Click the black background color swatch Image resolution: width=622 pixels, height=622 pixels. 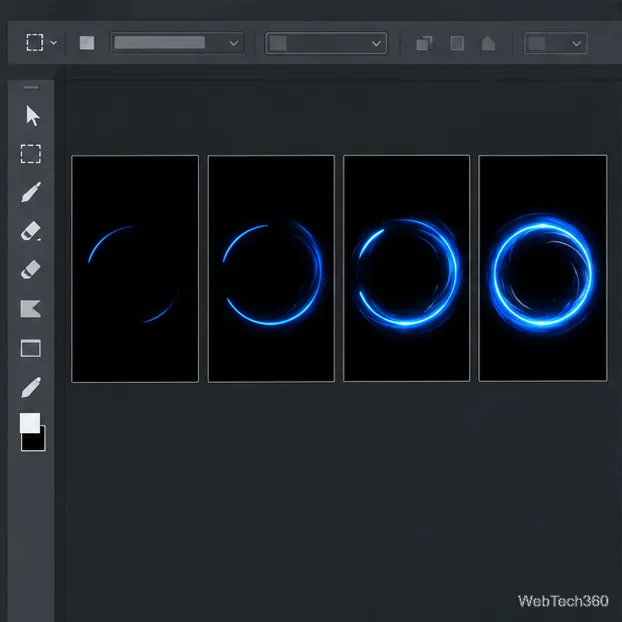(34, 441)
